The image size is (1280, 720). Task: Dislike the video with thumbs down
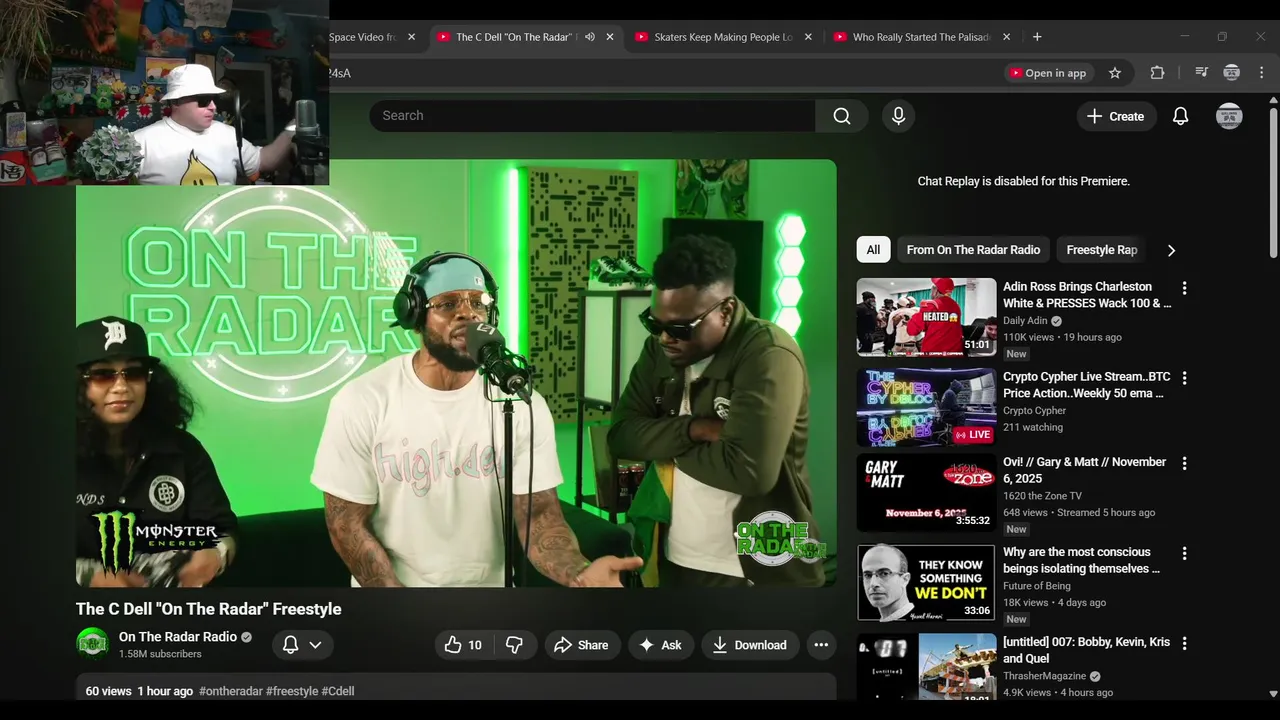tap(514, 645)
